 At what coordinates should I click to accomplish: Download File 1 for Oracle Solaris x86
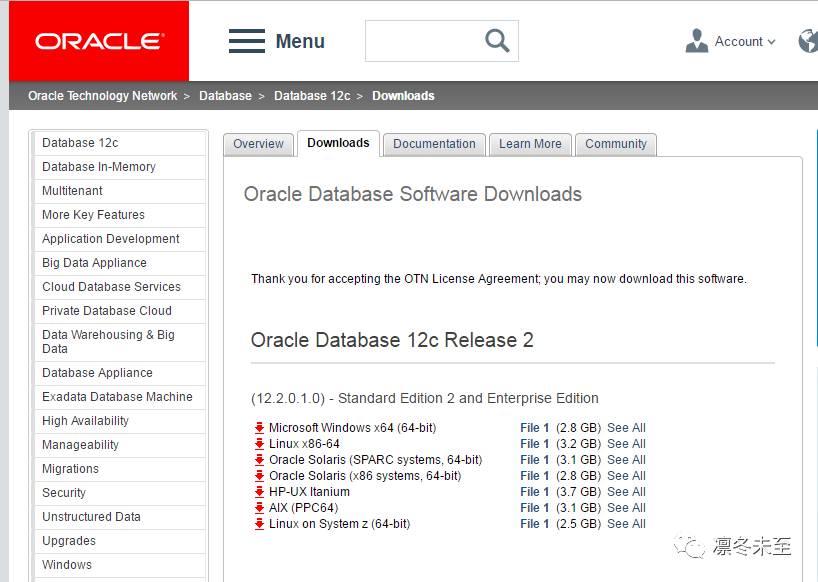(535, 476)
